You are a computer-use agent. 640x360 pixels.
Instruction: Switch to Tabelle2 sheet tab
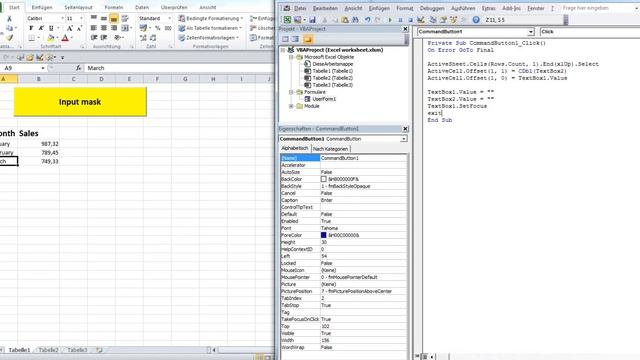click(48, 350)
